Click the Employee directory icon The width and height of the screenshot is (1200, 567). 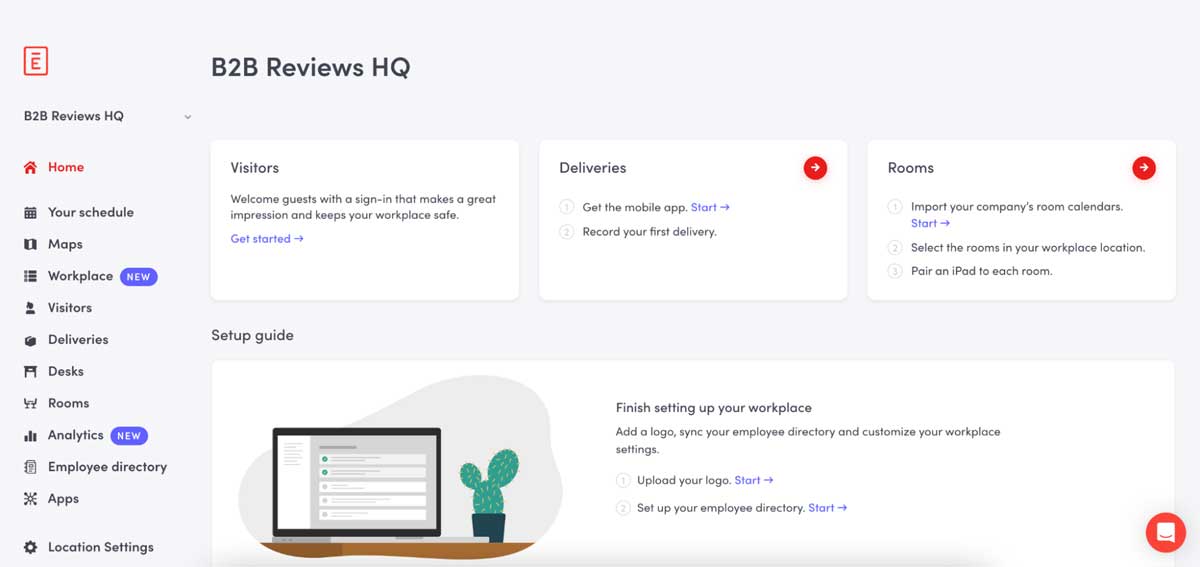[30, 467]
